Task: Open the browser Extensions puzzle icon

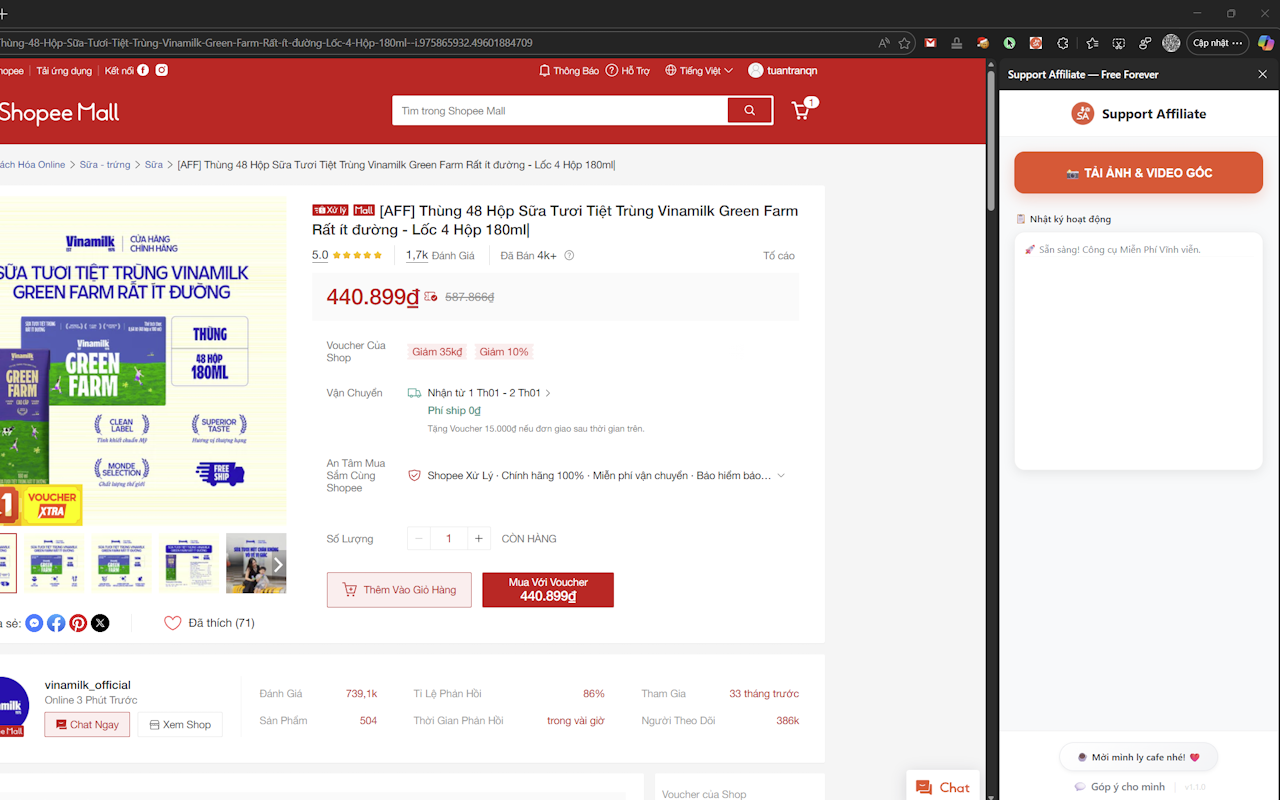Action: pos(1062,43)
